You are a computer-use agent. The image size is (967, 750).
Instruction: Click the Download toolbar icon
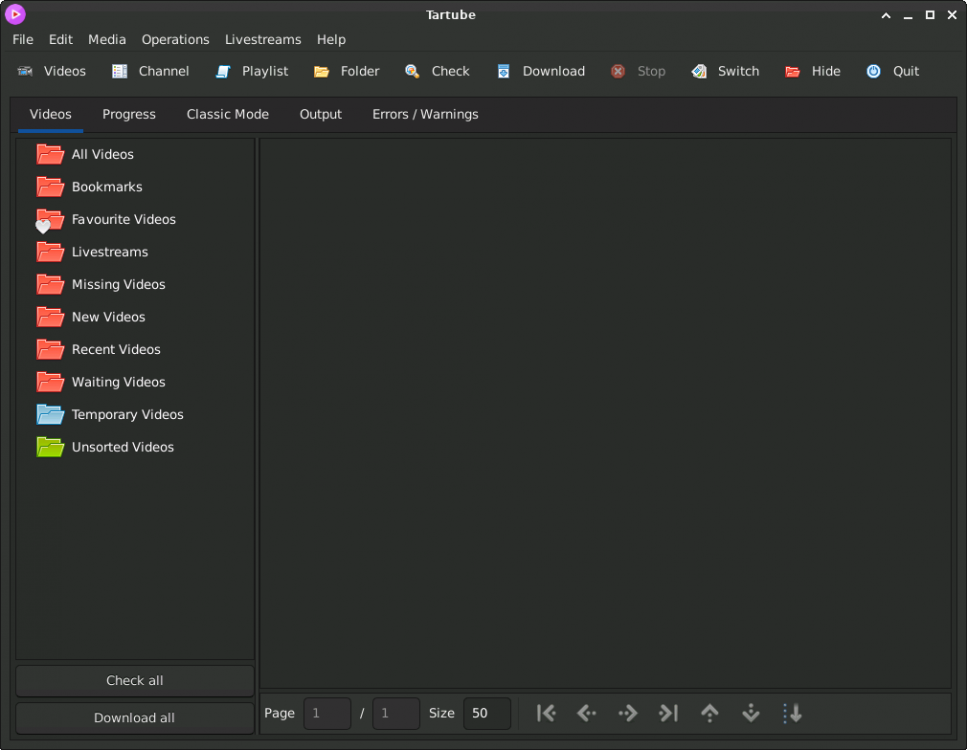coord(503,72)
